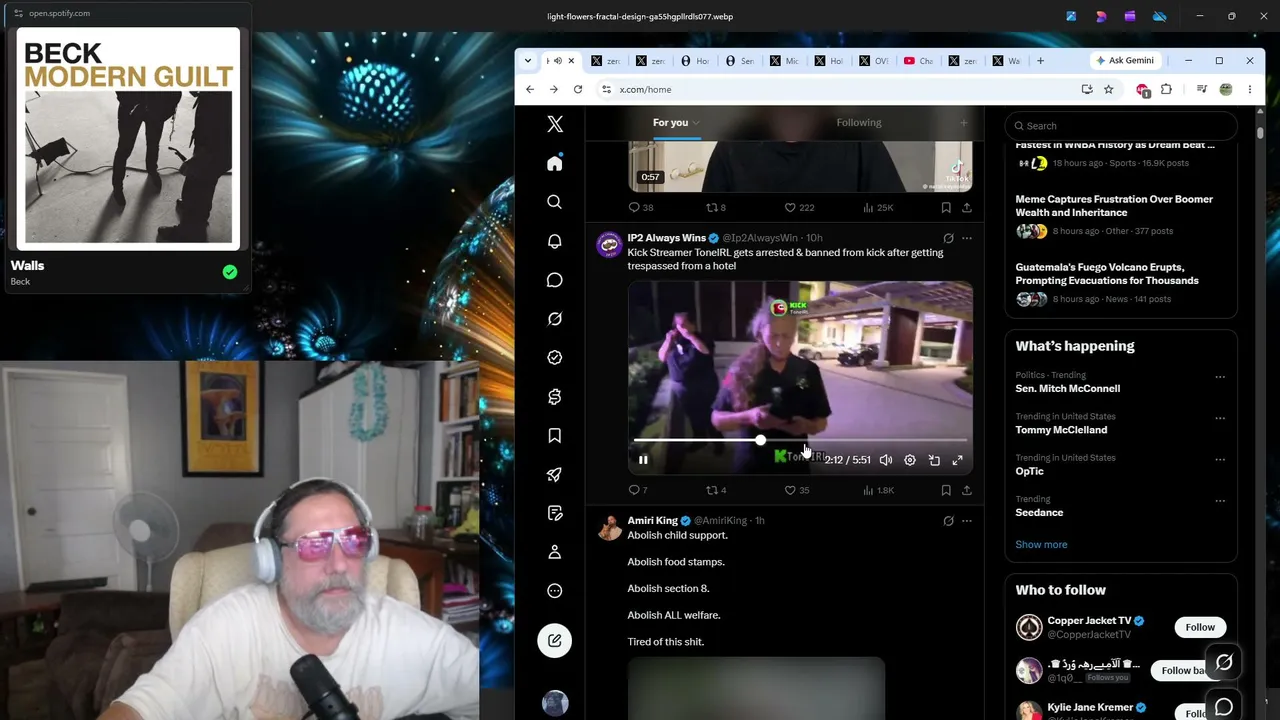The image size is (1280, 720).
Task: Open X Messages chat bubble in sidebar
Action: 554,280
